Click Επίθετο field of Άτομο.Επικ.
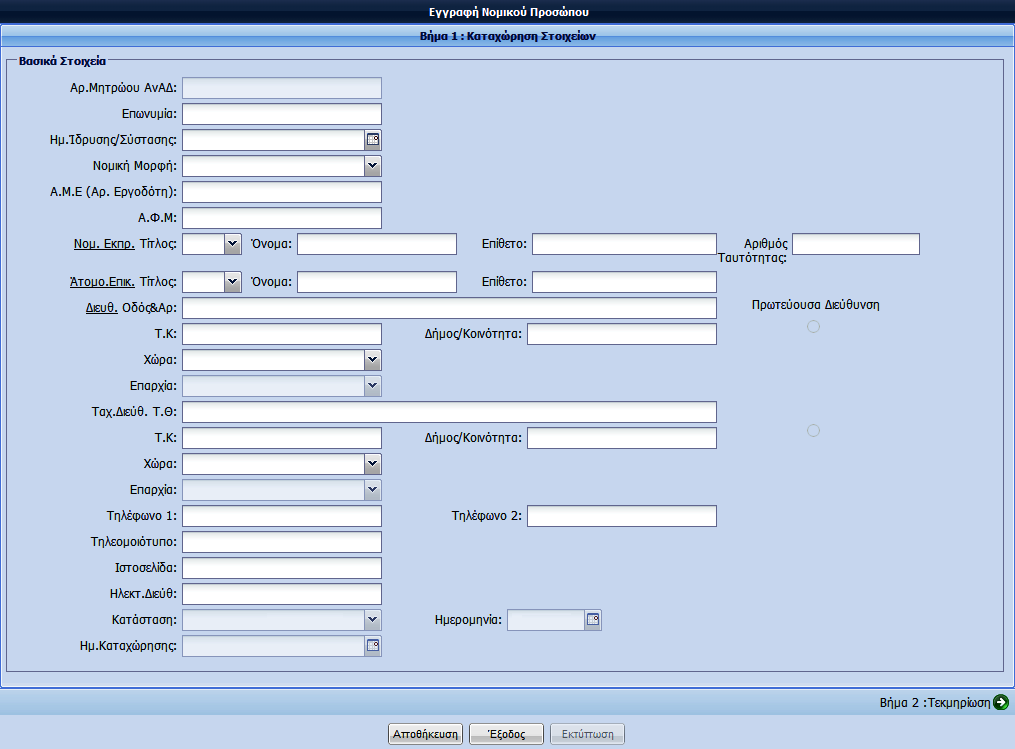The image size is (1015, 749). [x=624, y=282]
